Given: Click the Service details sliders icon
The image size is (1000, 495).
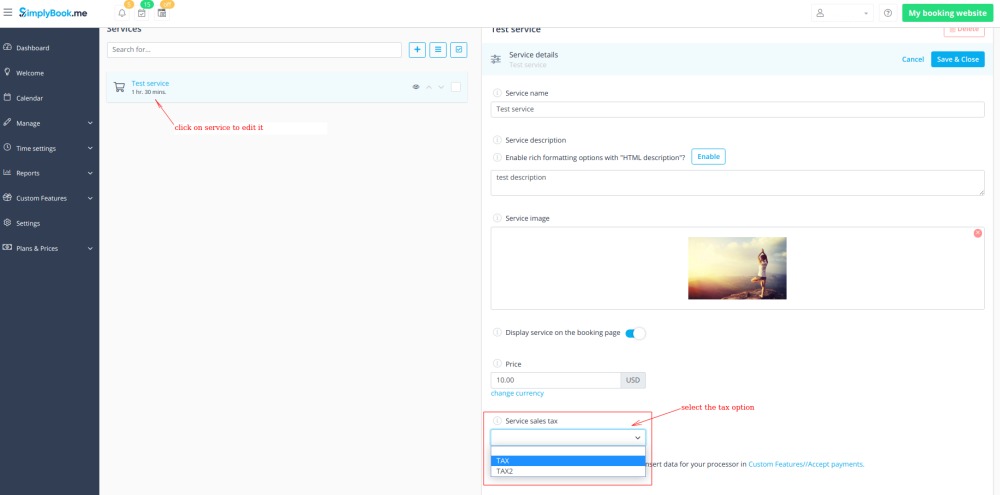Looking at the screenshot, I should click(x=496, y=59).
